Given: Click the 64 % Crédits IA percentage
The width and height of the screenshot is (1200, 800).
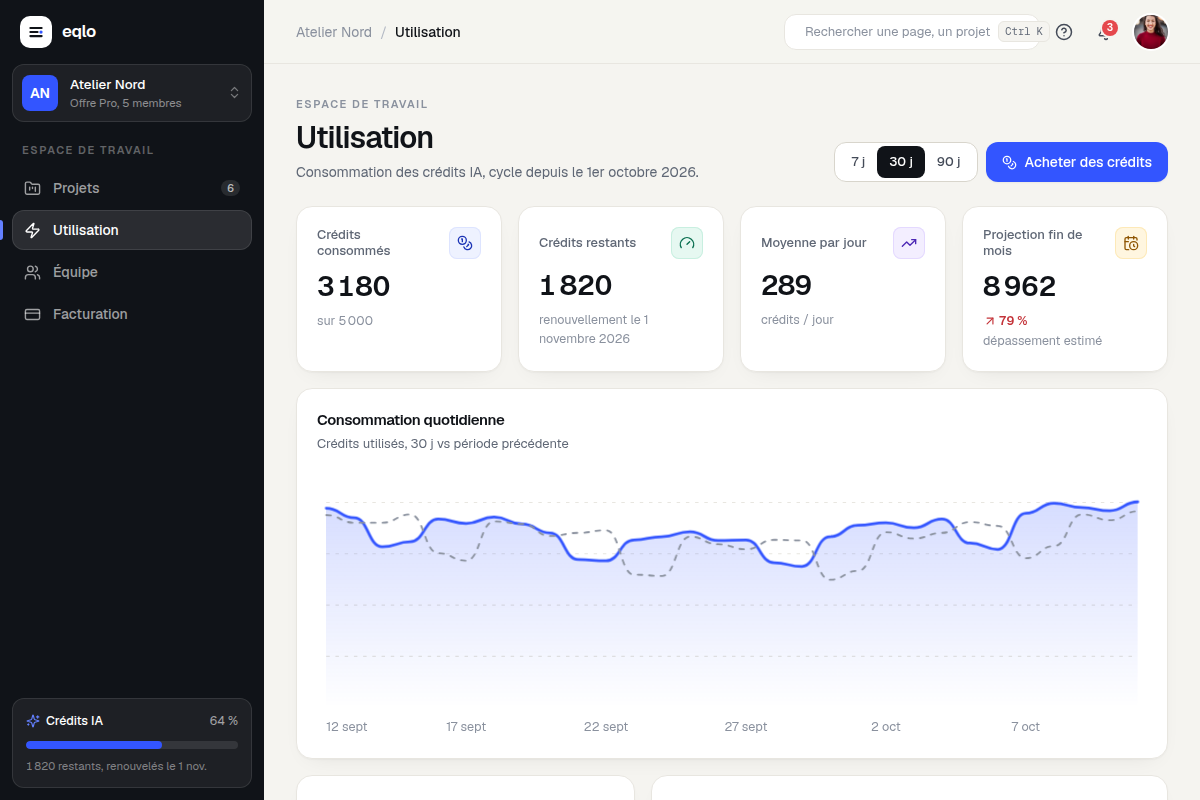Looking at the screenshot, I should (x=224, y=721).
